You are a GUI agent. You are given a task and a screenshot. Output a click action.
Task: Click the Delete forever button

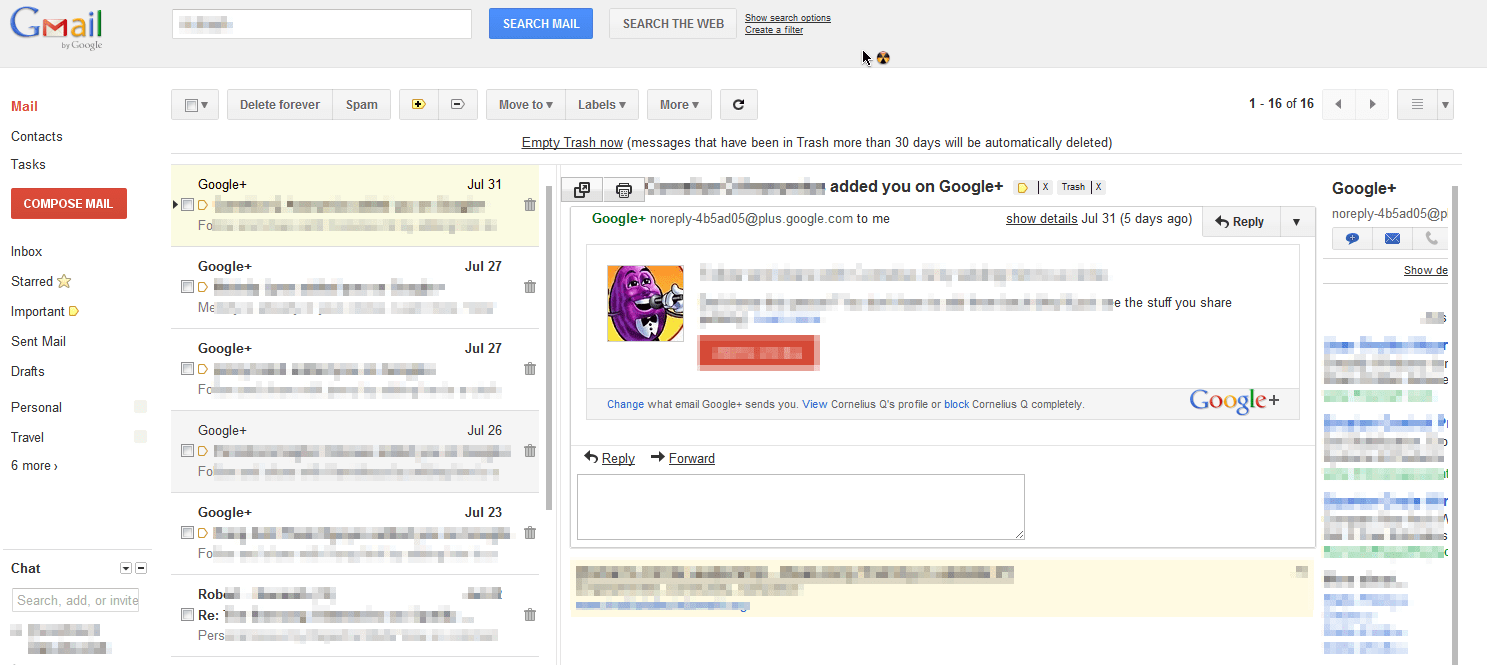coord(280,105)
